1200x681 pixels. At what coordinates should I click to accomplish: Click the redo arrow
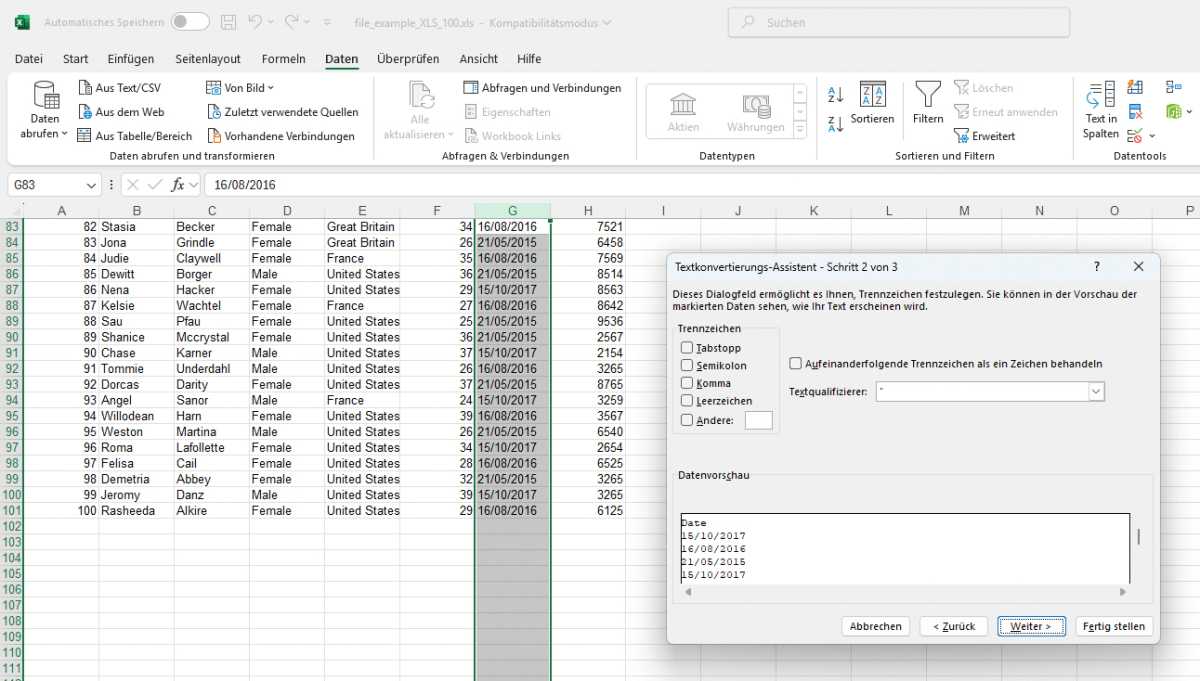tap(292, 22)
